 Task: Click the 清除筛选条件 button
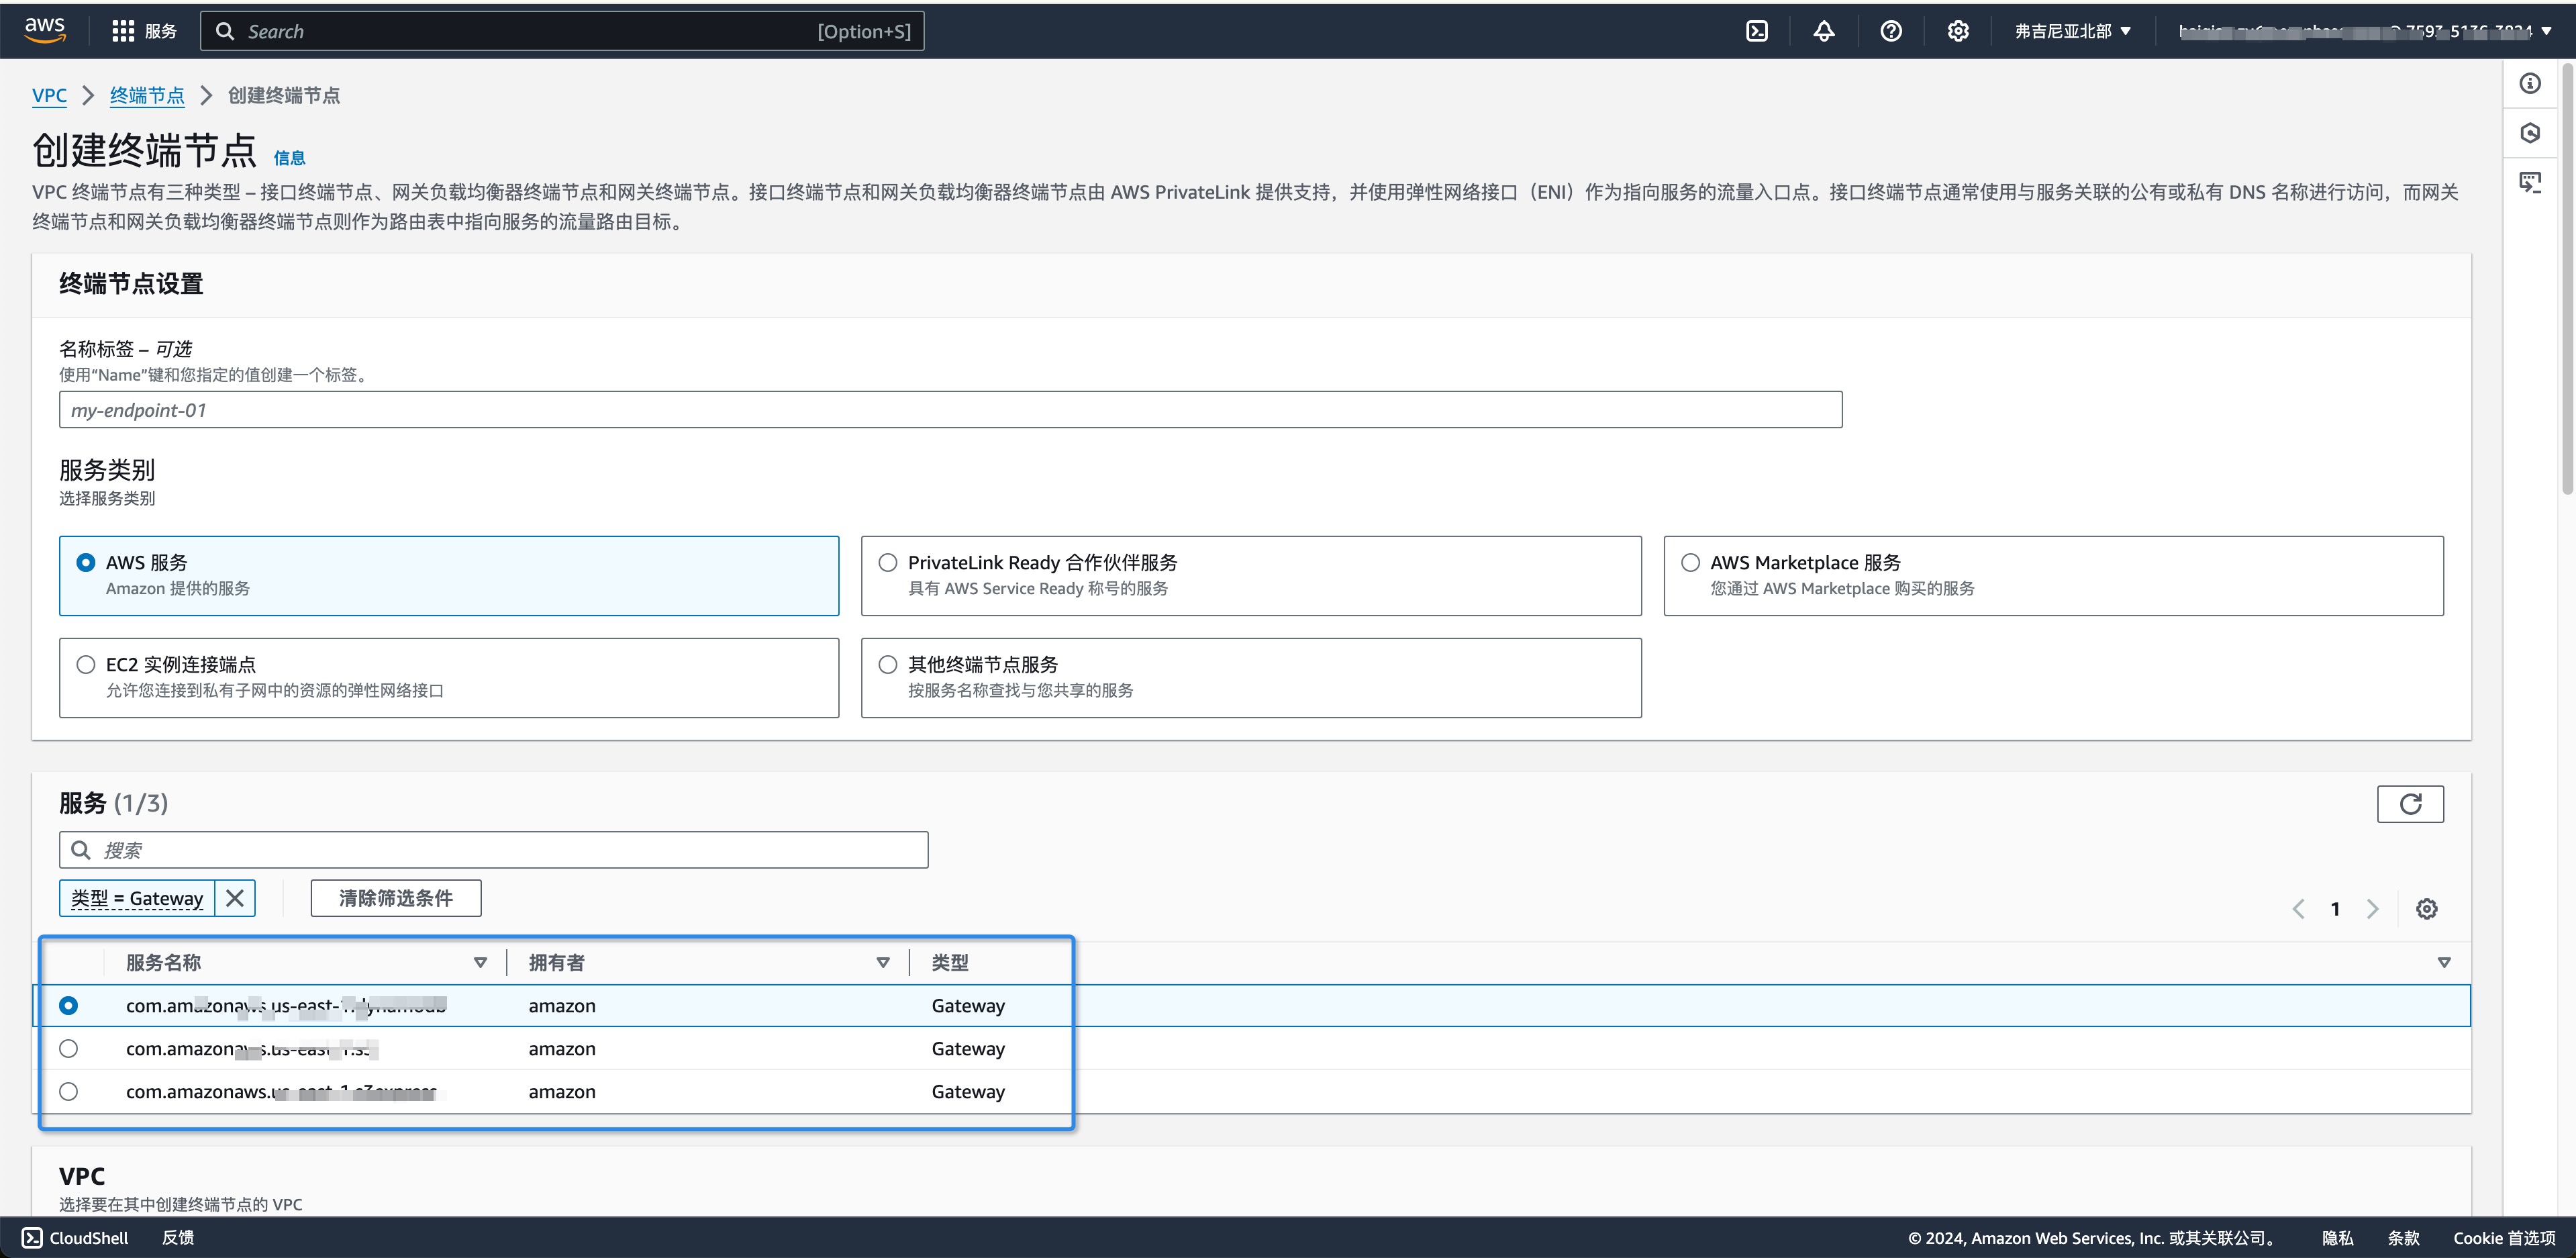(x=396, y=898)
